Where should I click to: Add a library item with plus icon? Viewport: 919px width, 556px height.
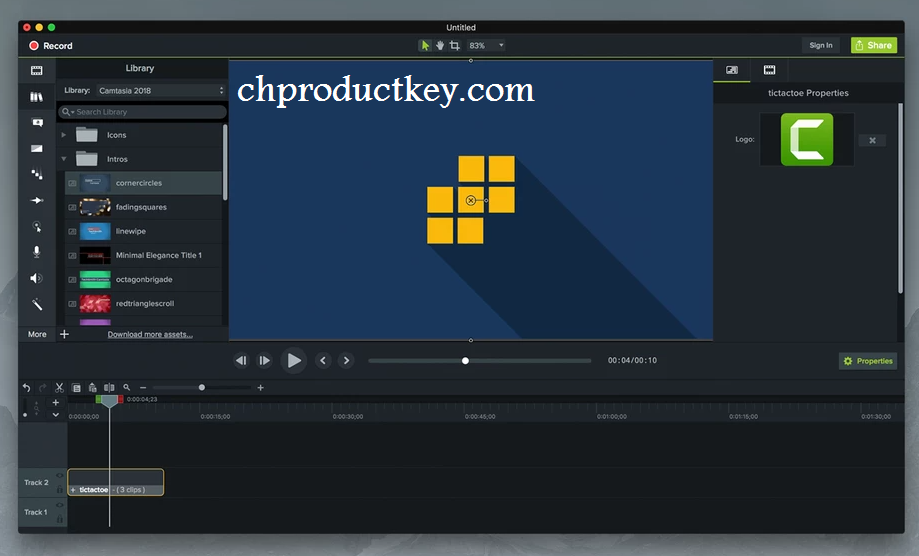64,334
